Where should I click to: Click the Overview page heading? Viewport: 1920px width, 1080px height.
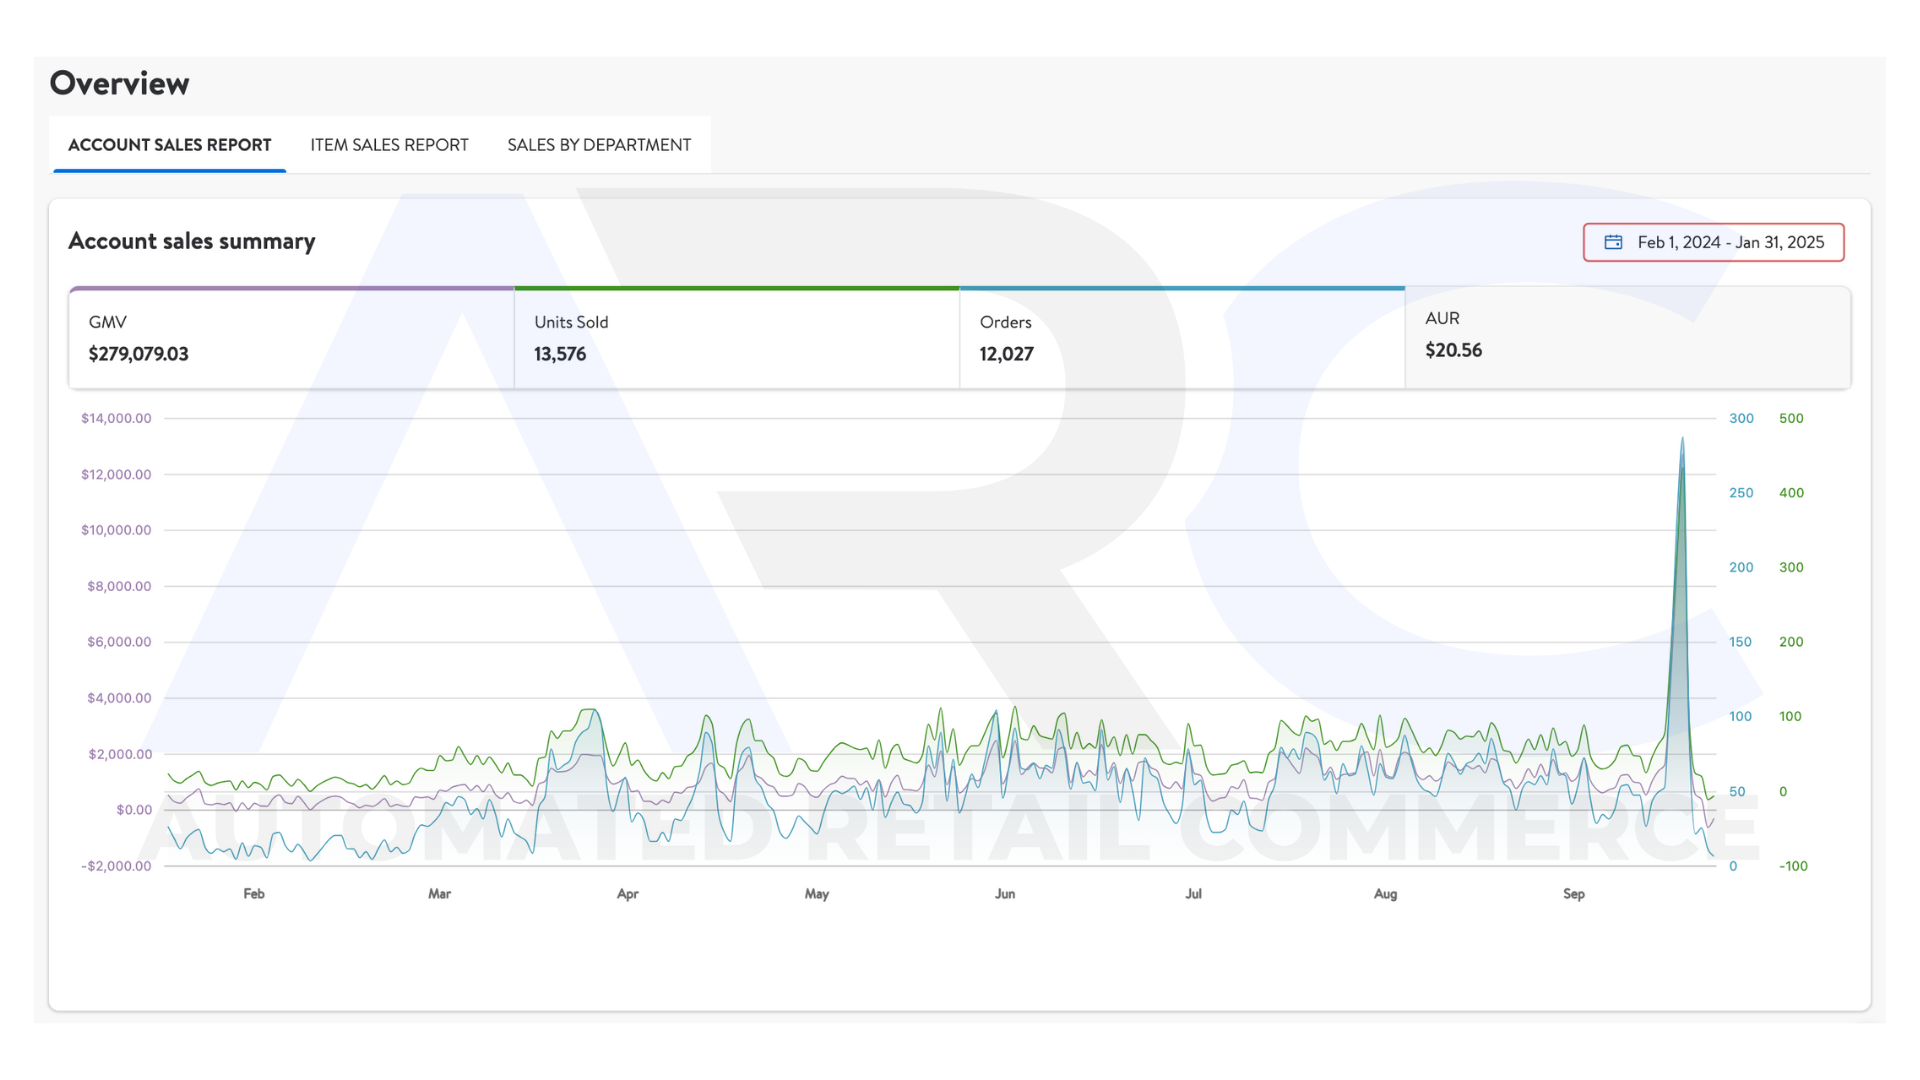click(x=119, y=83)
